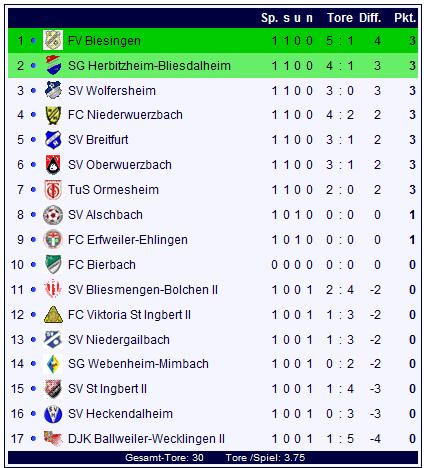Click the SG Webenheim-Mimbach diamond logo
424x468 pixels.
pyautogui.click(x=53, y=364)
